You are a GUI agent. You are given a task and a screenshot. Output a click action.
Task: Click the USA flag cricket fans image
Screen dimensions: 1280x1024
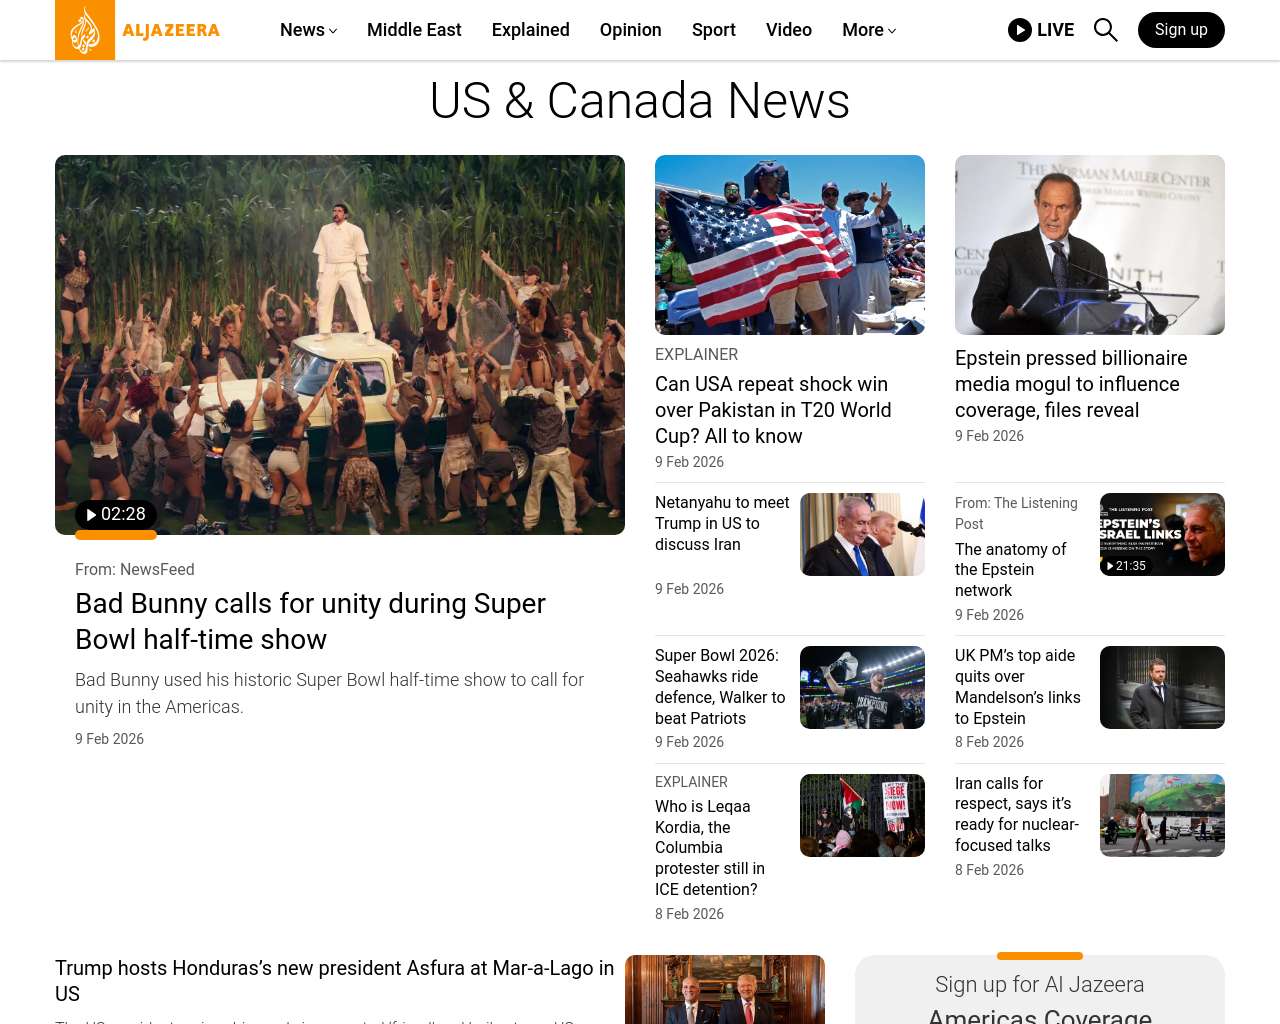[789, 245]
